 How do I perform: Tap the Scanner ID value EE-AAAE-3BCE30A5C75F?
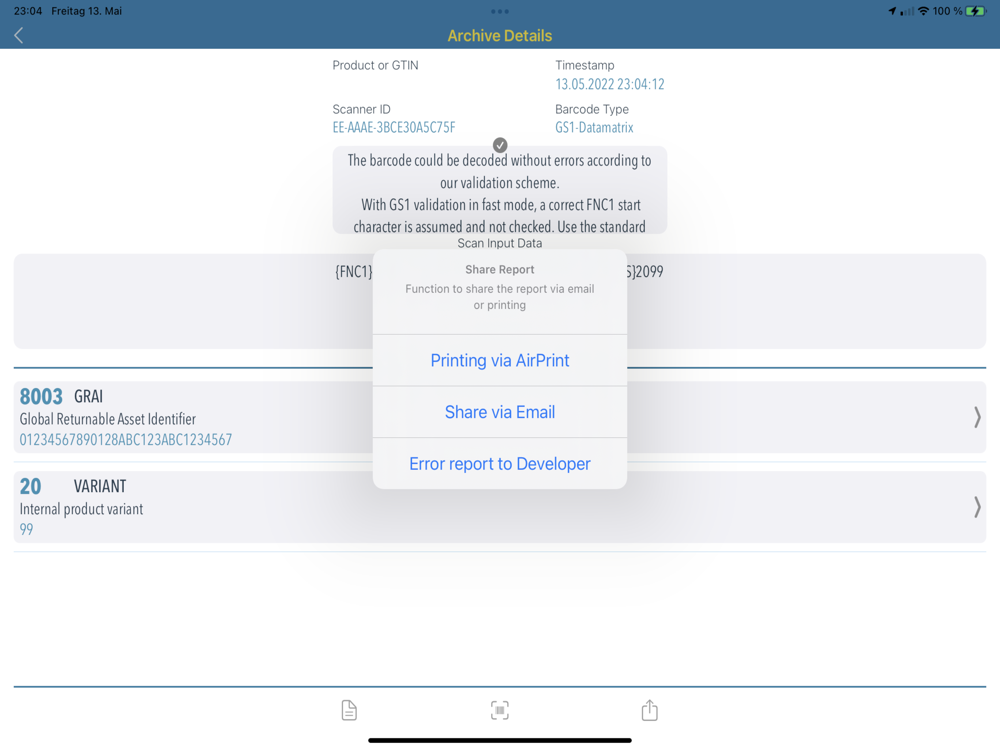pos(393,128)
